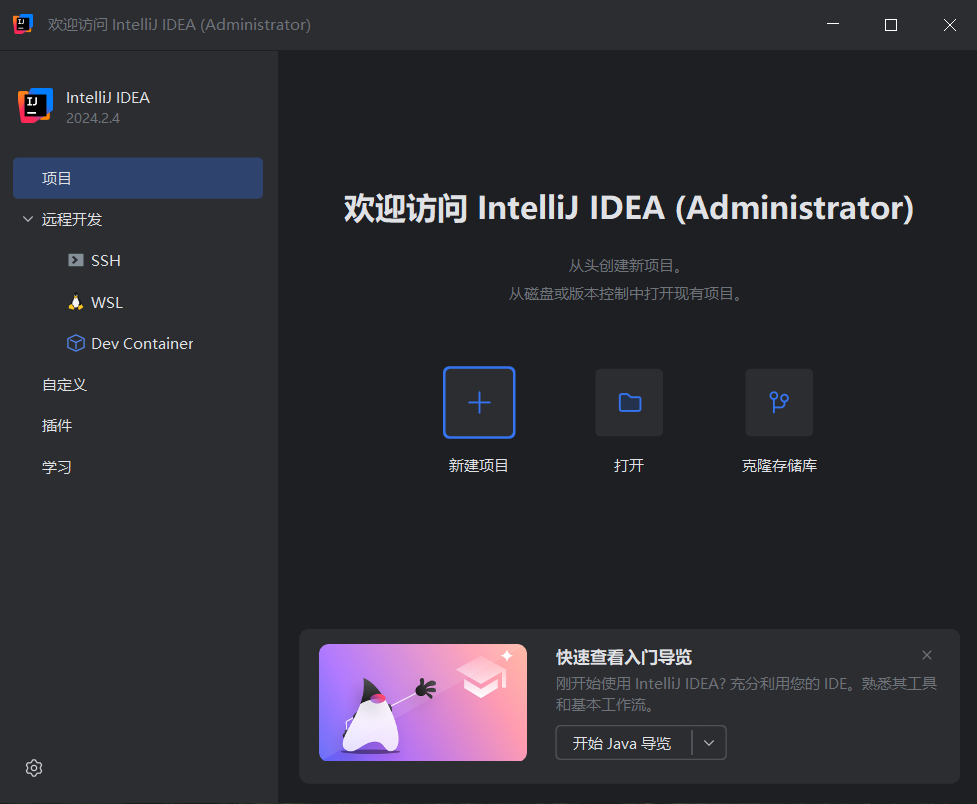
Task: Click the Dev Container cube icon
Action: click(x=75, y=343)
